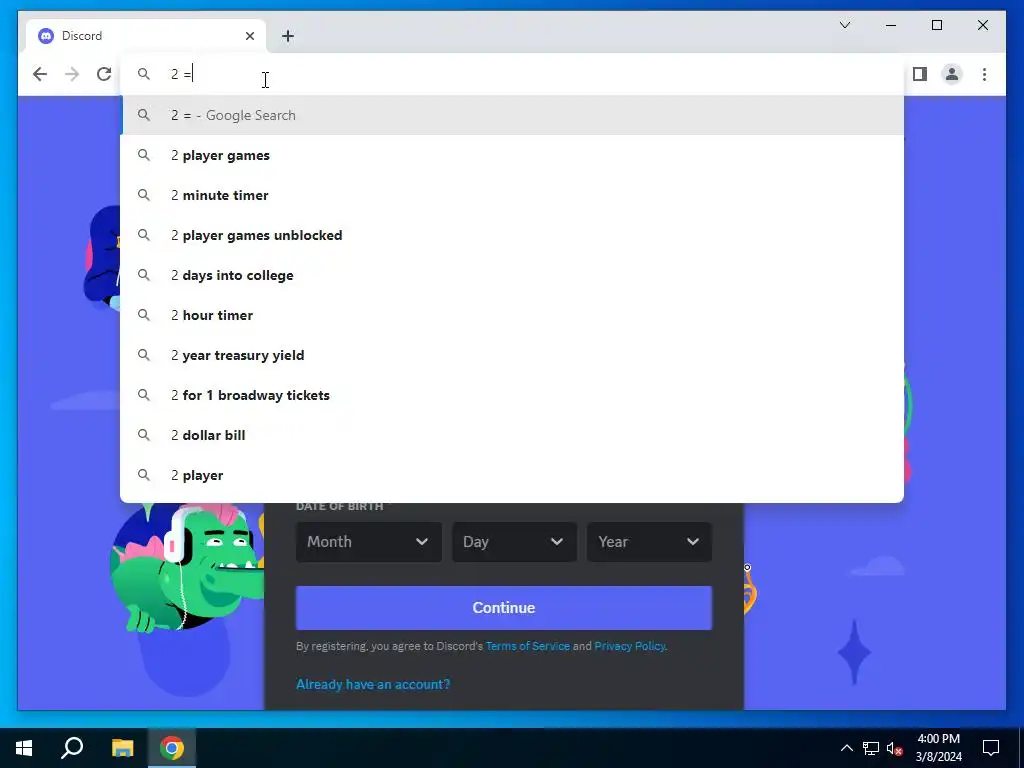Image resolution: width=1024 pixels, height=768 pixels.
Task: Open the Day date of birth dropdown
Action: point(514,542)
